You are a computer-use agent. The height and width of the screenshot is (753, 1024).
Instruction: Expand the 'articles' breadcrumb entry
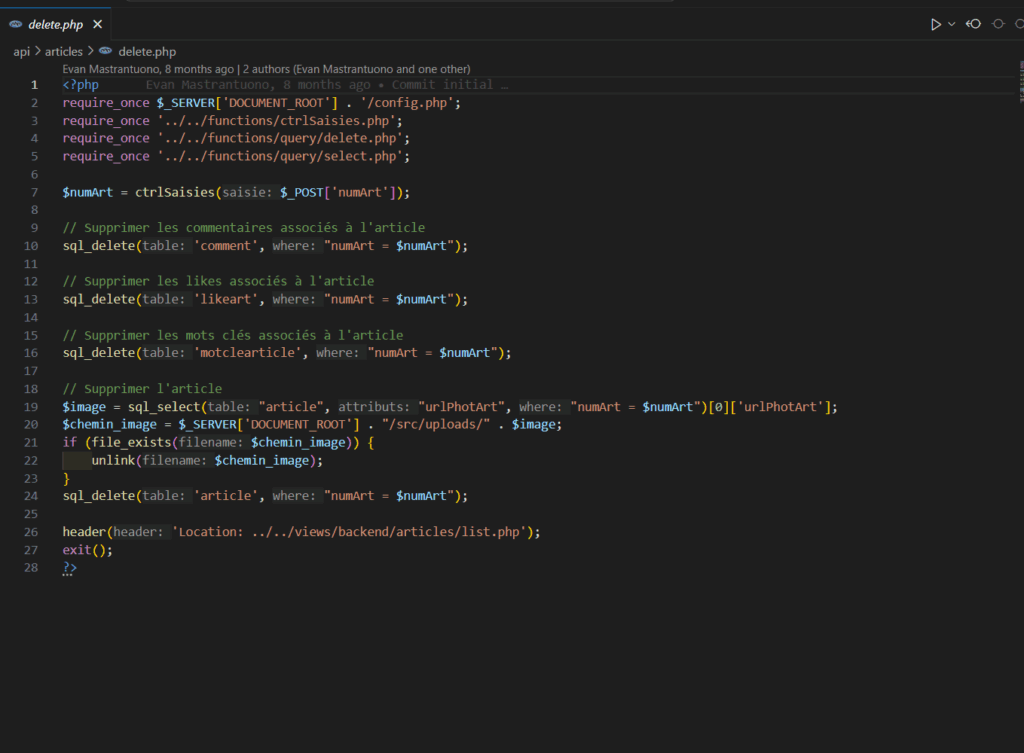(63, 51)
